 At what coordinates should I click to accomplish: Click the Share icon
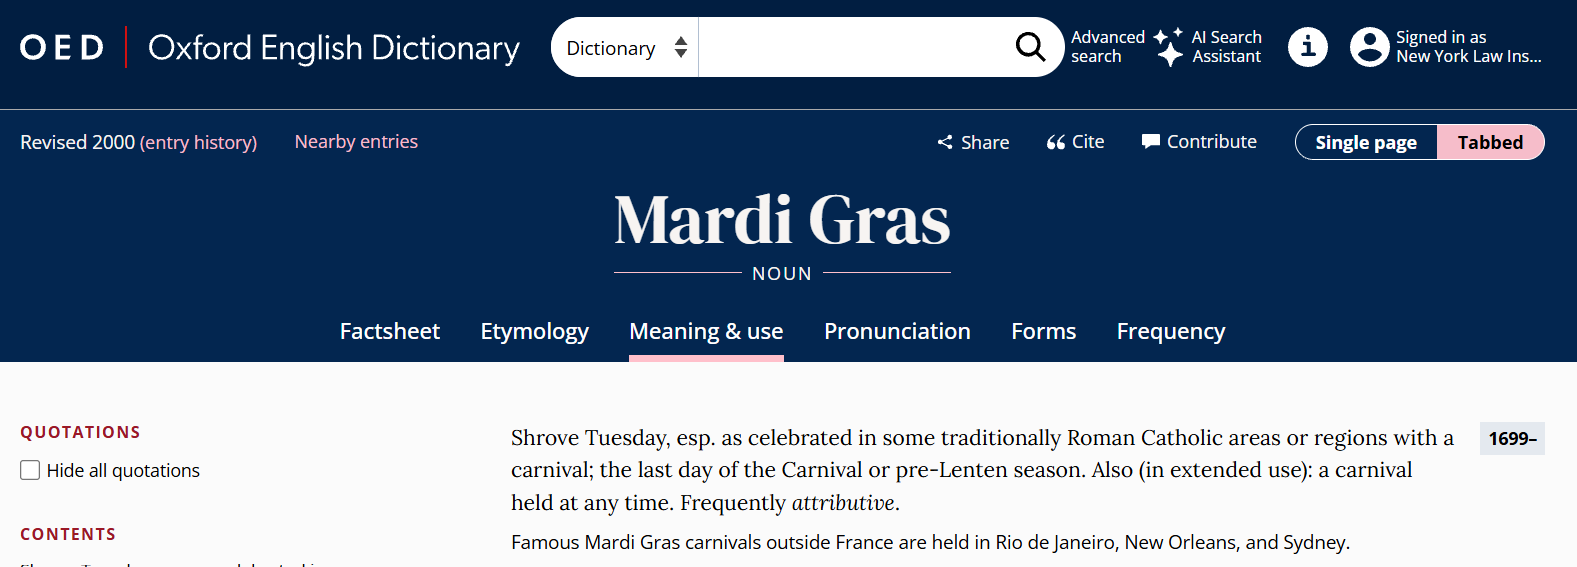pos(945,142)
